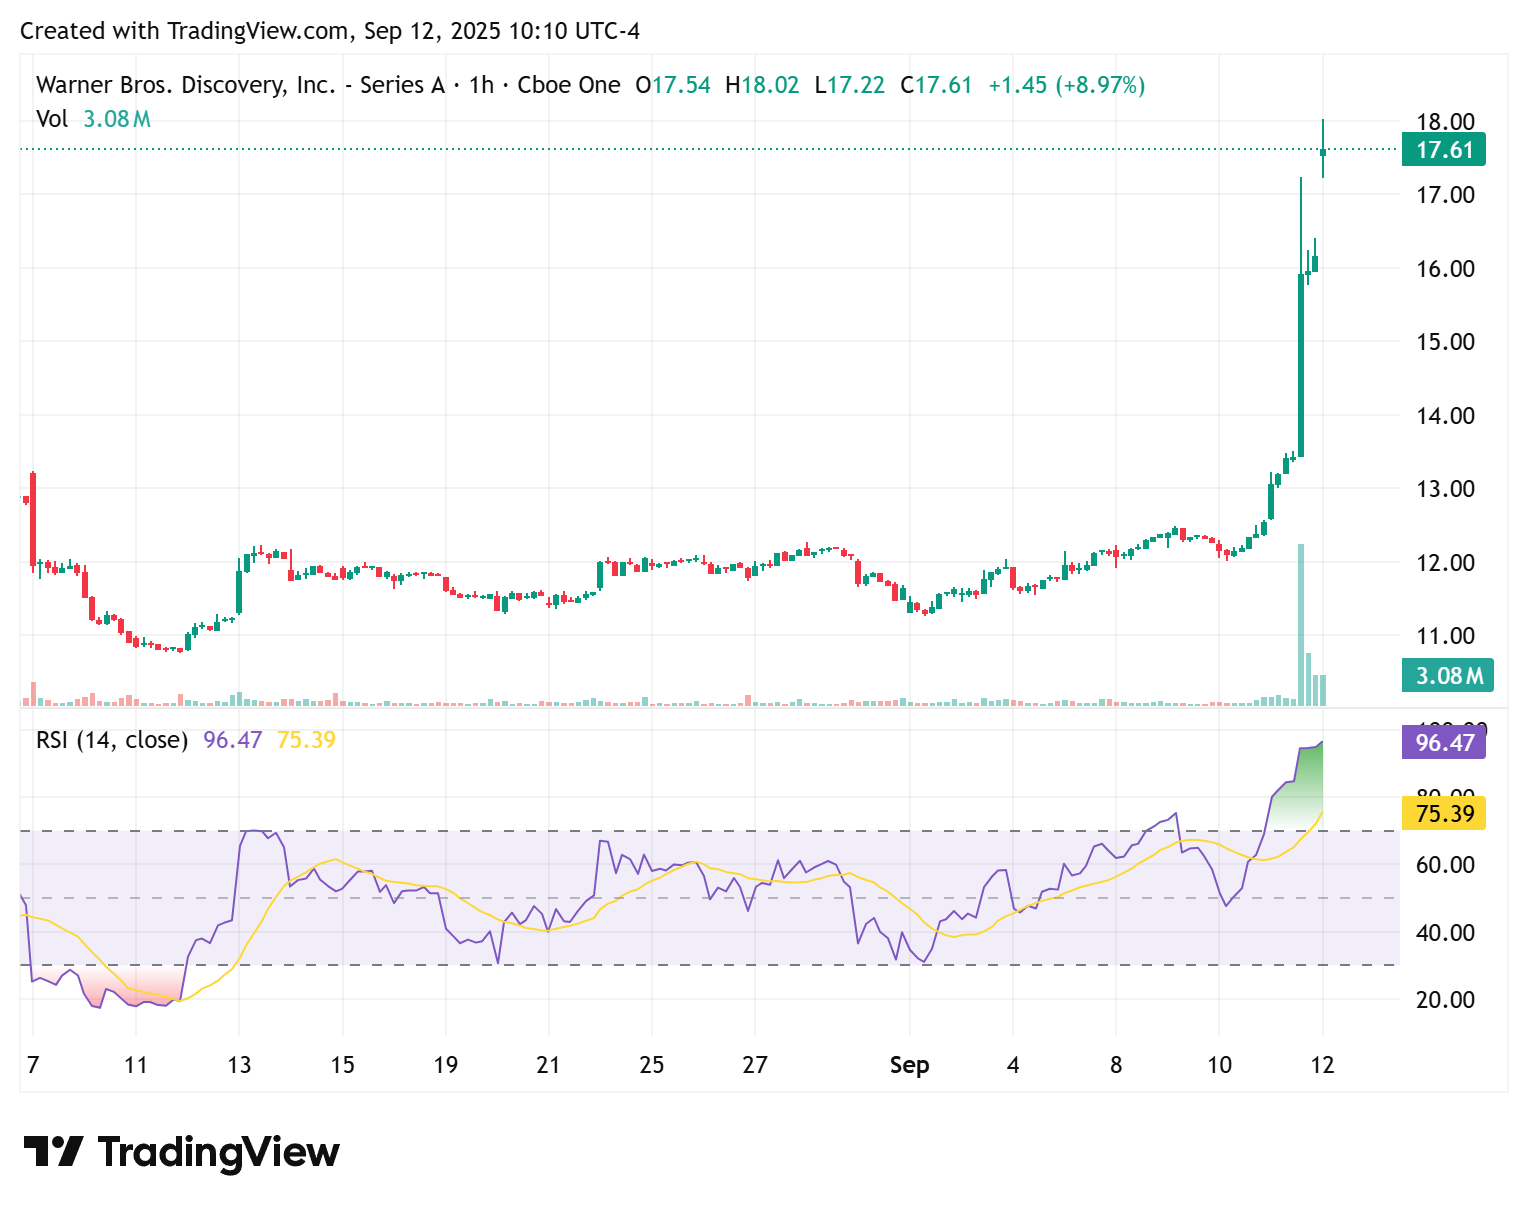Click the TradingView logo icon
This screenshot has width=1528, height=1212.
tap(53, 1151)
